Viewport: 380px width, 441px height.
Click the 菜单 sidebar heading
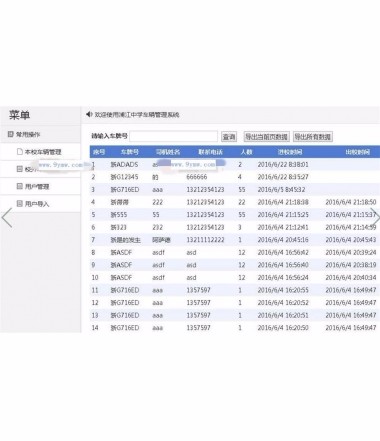(19, 115)
